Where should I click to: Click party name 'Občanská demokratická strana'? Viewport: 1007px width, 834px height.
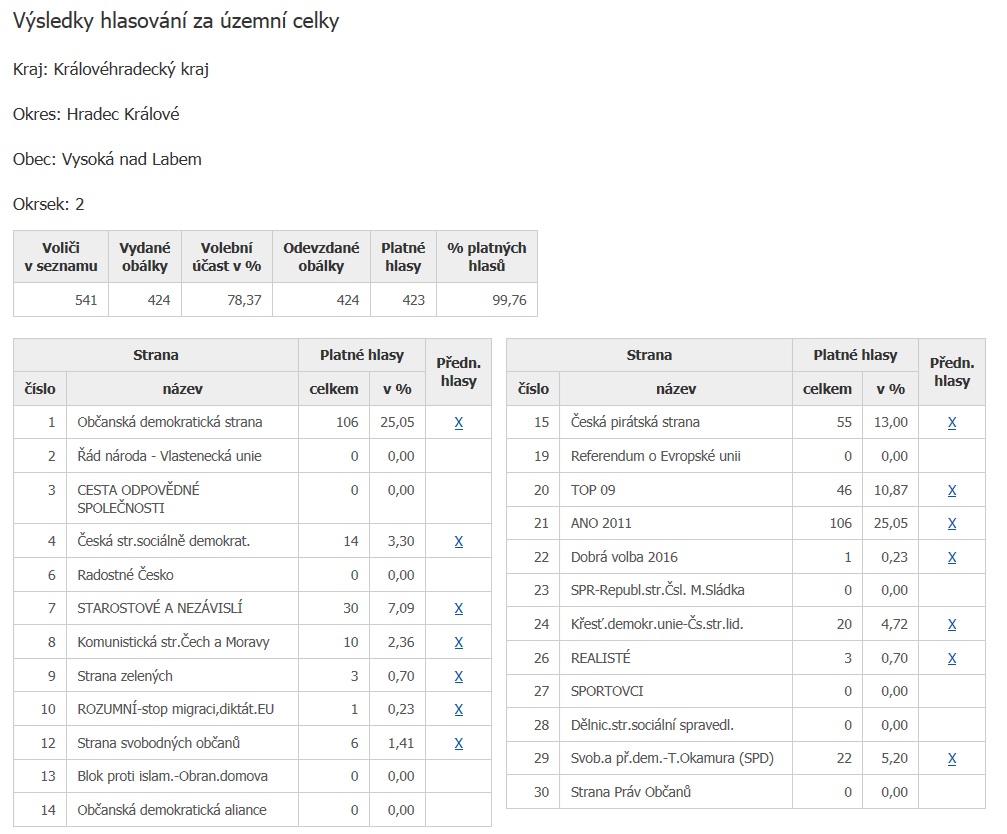(x=170, y=422)
